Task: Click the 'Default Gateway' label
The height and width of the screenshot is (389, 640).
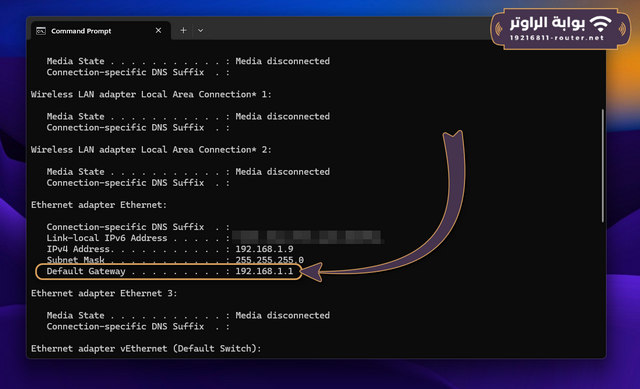Action: tap(86, 271)
